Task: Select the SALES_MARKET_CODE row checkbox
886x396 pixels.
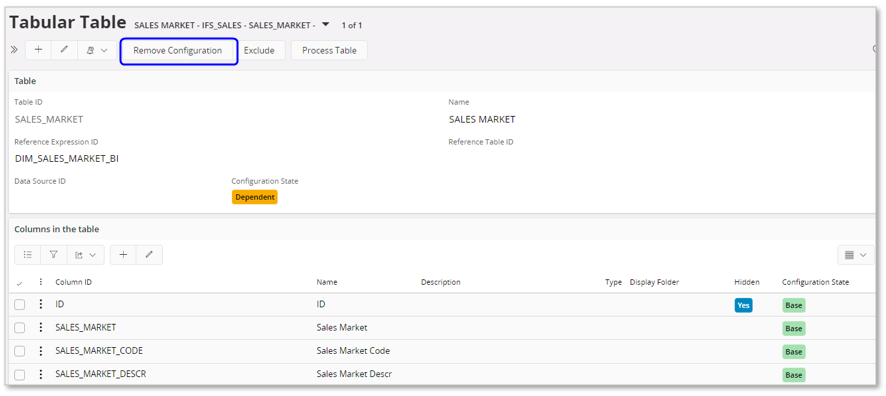Action: 20,351
